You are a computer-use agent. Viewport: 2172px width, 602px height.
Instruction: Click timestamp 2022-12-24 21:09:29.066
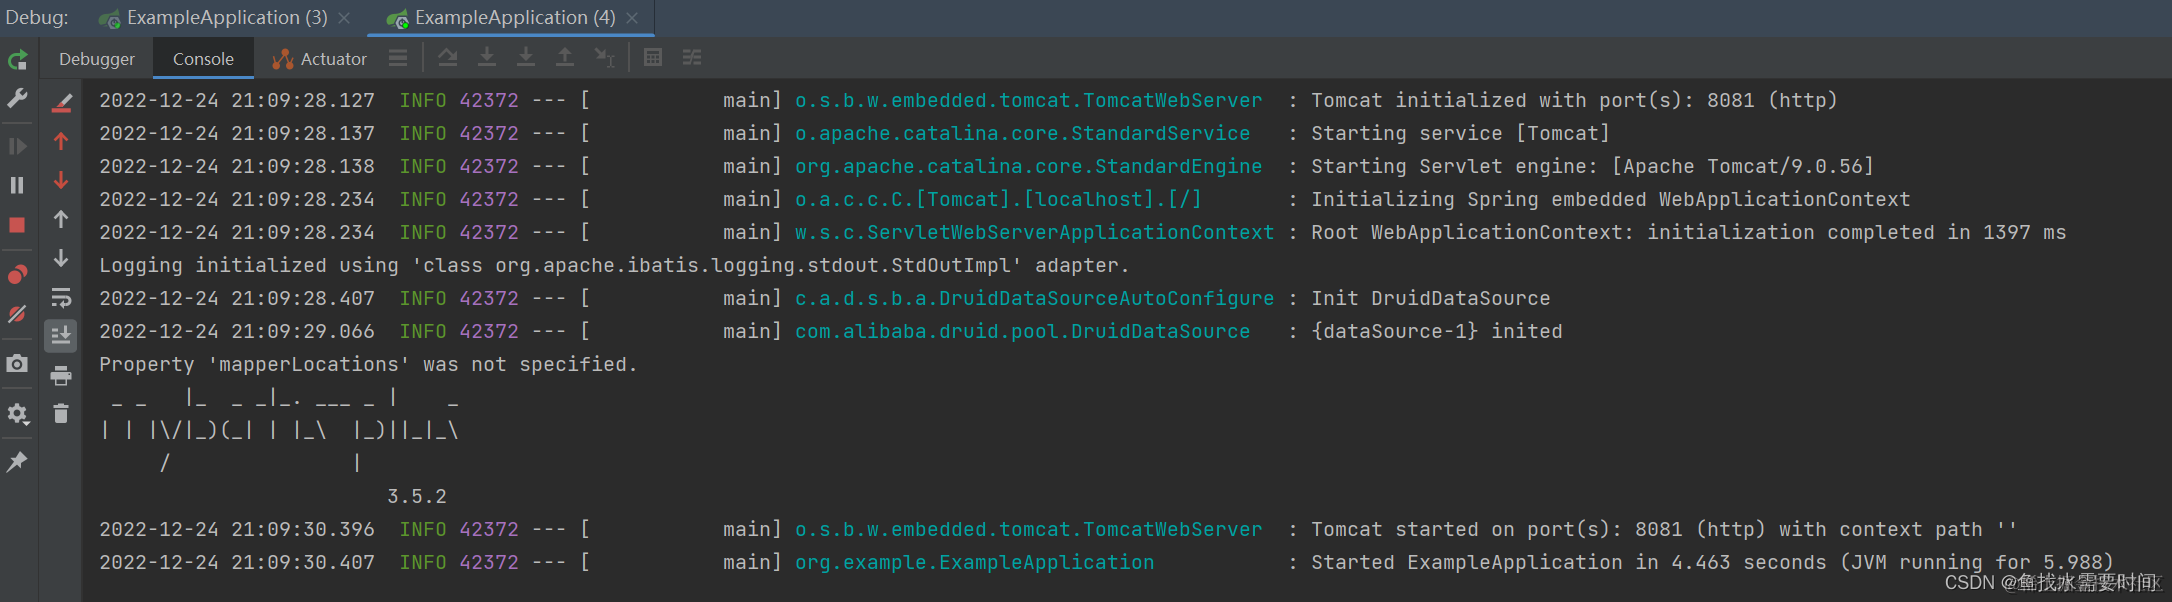pyautogui.click(x=237, y=331)
